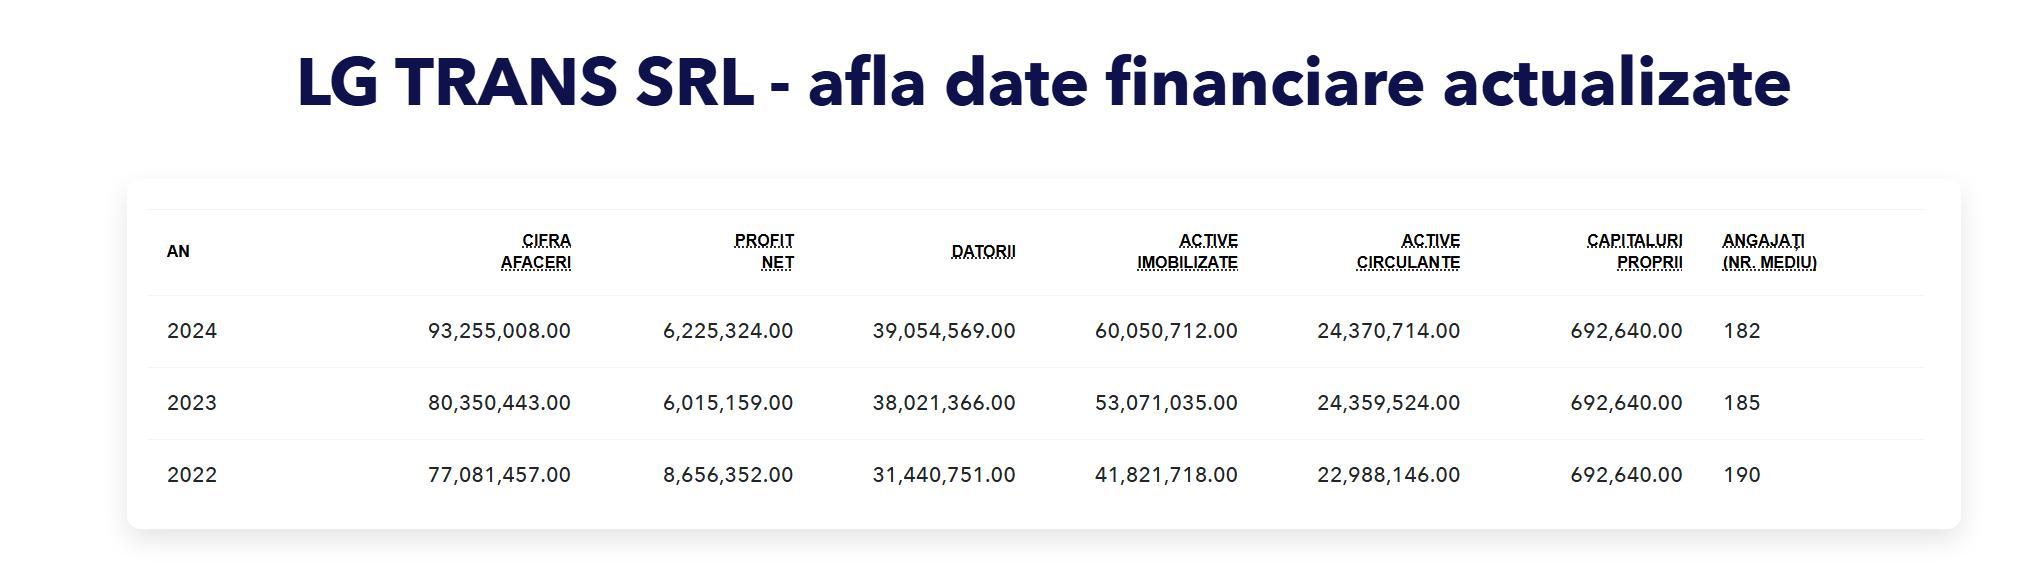The width and height of the screenshot is (2022, 584).
Task: Click the ACTIVE CIRCULANTE column header
Action: click(x=1408, y=252)
